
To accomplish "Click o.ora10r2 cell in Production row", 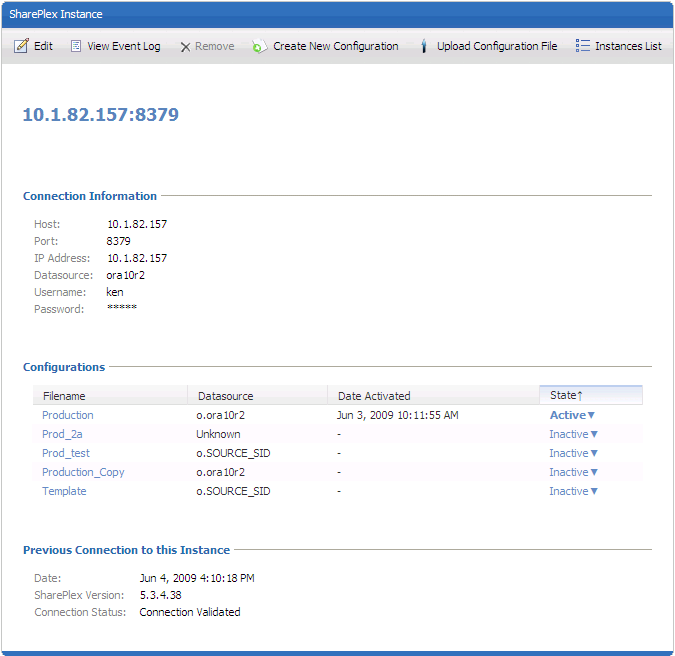I will coord(220,415).
